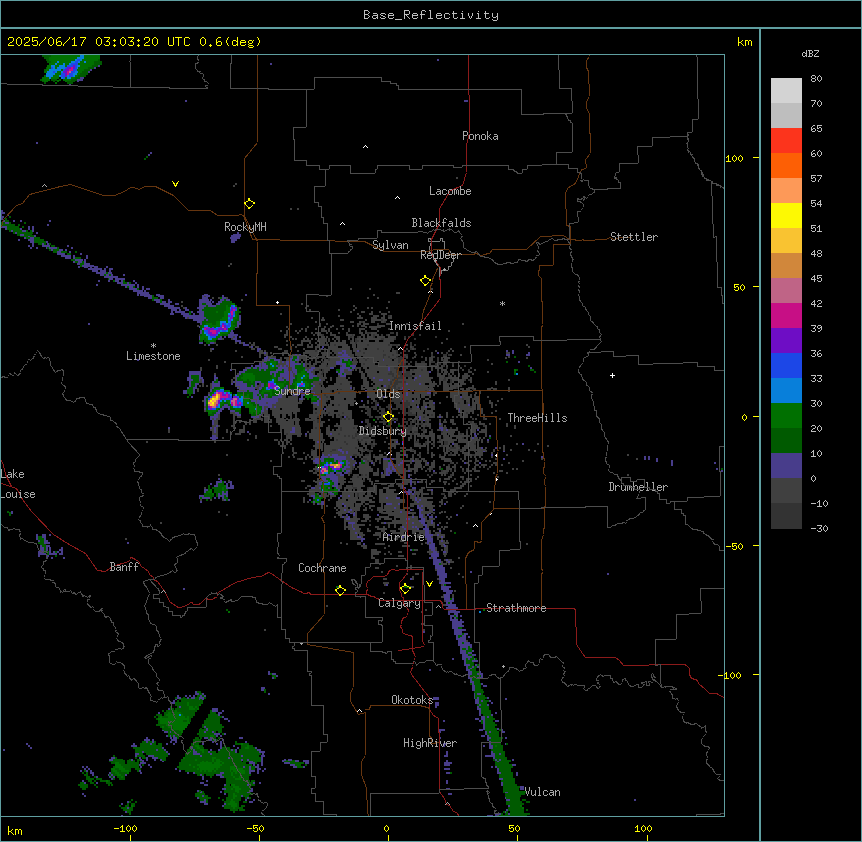This screenshot has width=862, height=842.
Task: Click the 42 value in the dBZ legend
Action: point(816,303)
